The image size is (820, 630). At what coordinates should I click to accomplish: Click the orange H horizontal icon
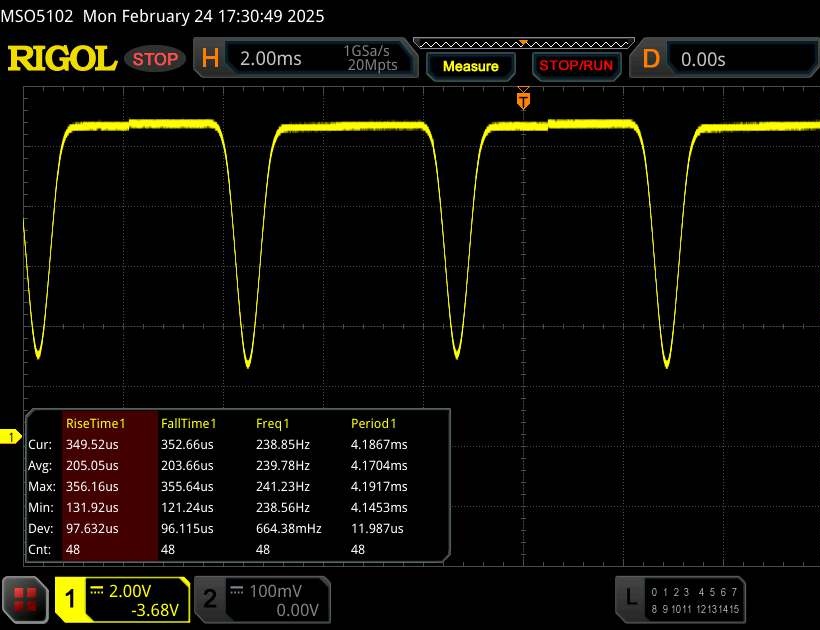[210, 59]
